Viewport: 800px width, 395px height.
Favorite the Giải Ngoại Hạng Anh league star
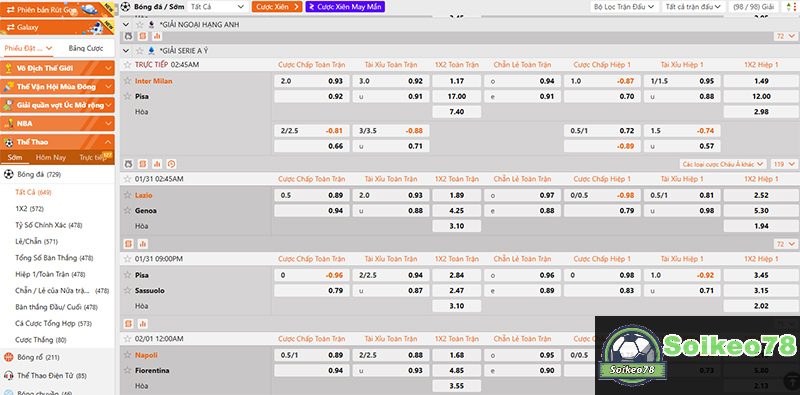click(x=139, y=24)
